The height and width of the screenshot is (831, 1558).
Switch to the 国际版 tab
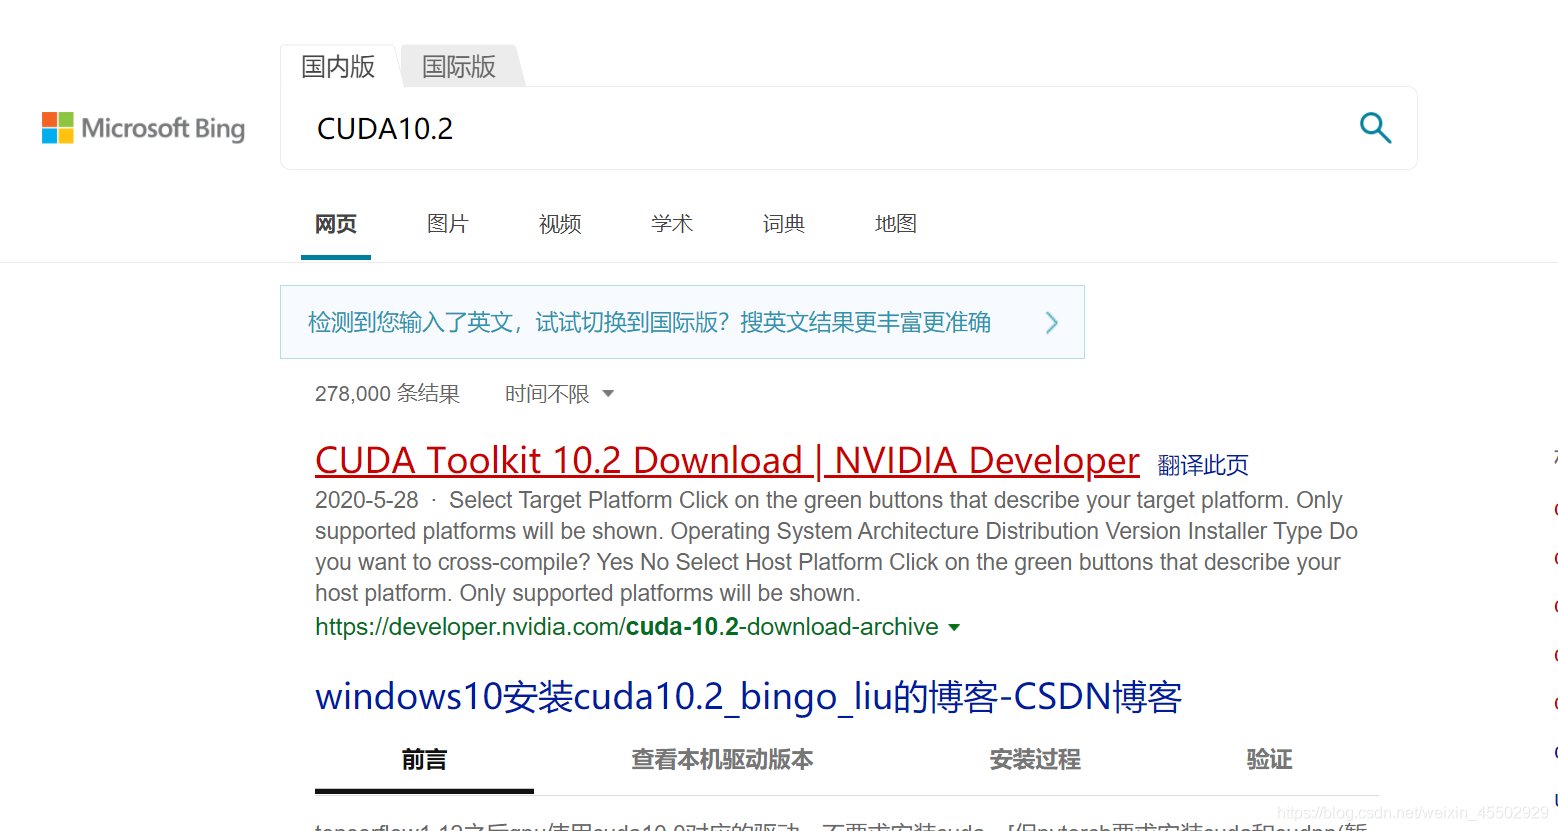click(x=459, y=66)
